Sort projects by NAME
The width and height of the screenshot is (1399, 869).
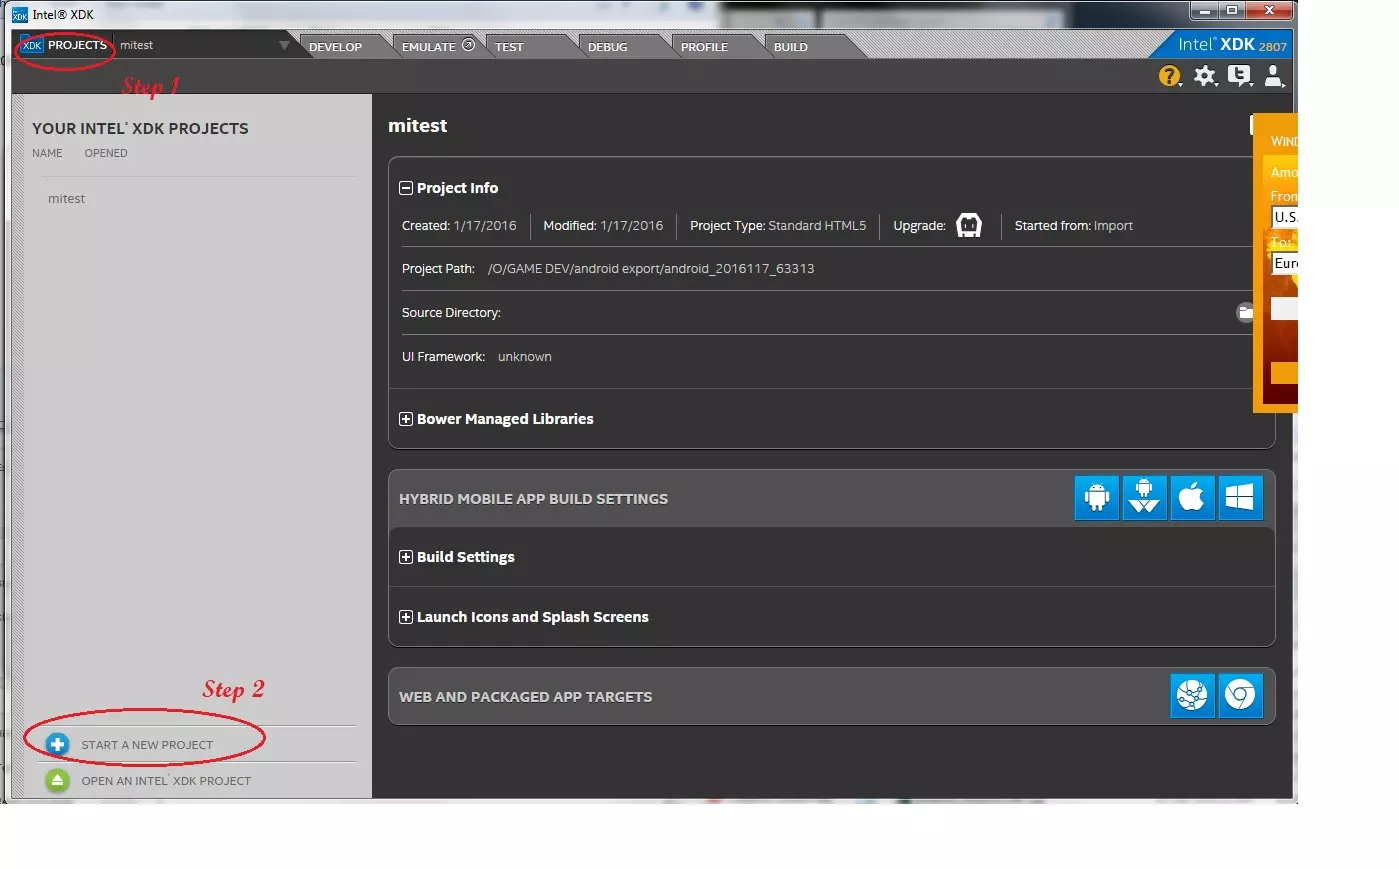coord(47,154)
